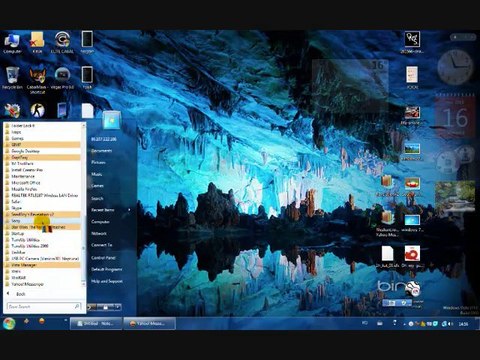Click the magnifier icon in Start Search
The height and width of the screenshot is (360, 480).
tap(77, 306)
